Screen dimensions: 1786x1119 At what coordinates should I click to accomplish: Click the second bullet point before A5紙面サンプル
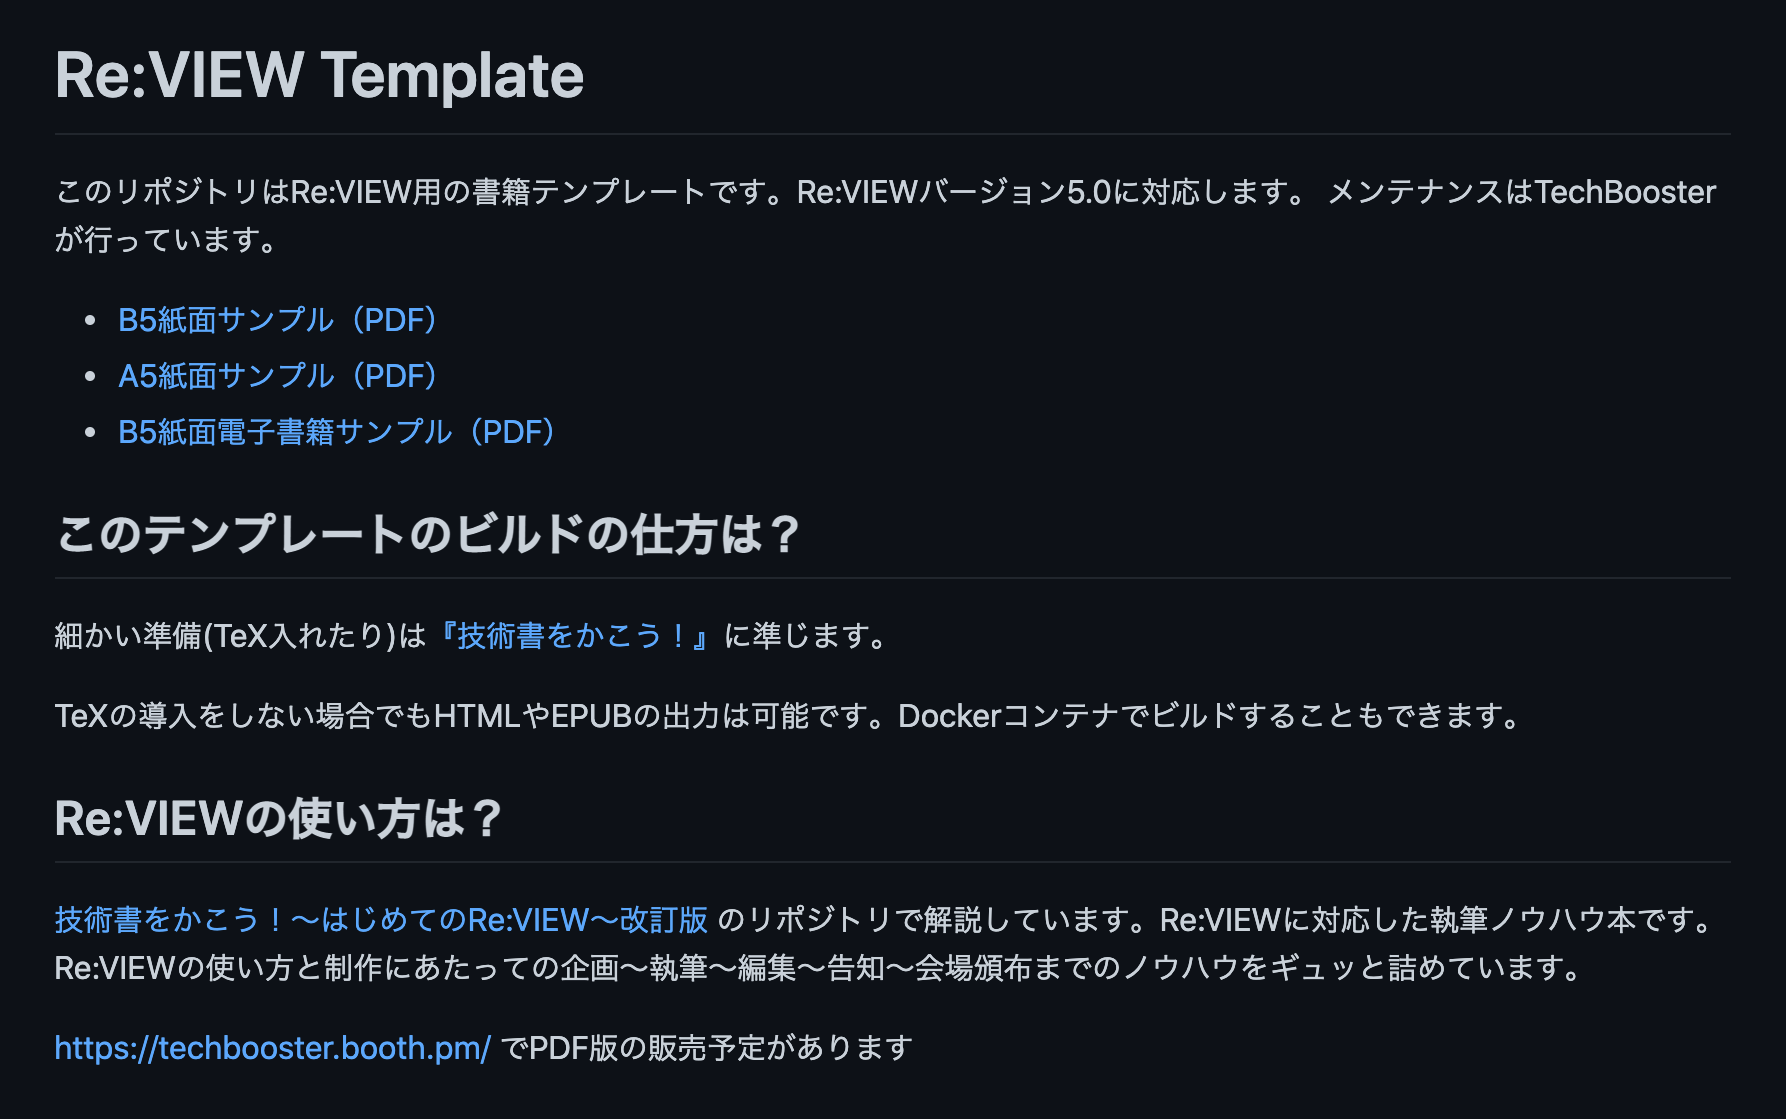(91, 376)
